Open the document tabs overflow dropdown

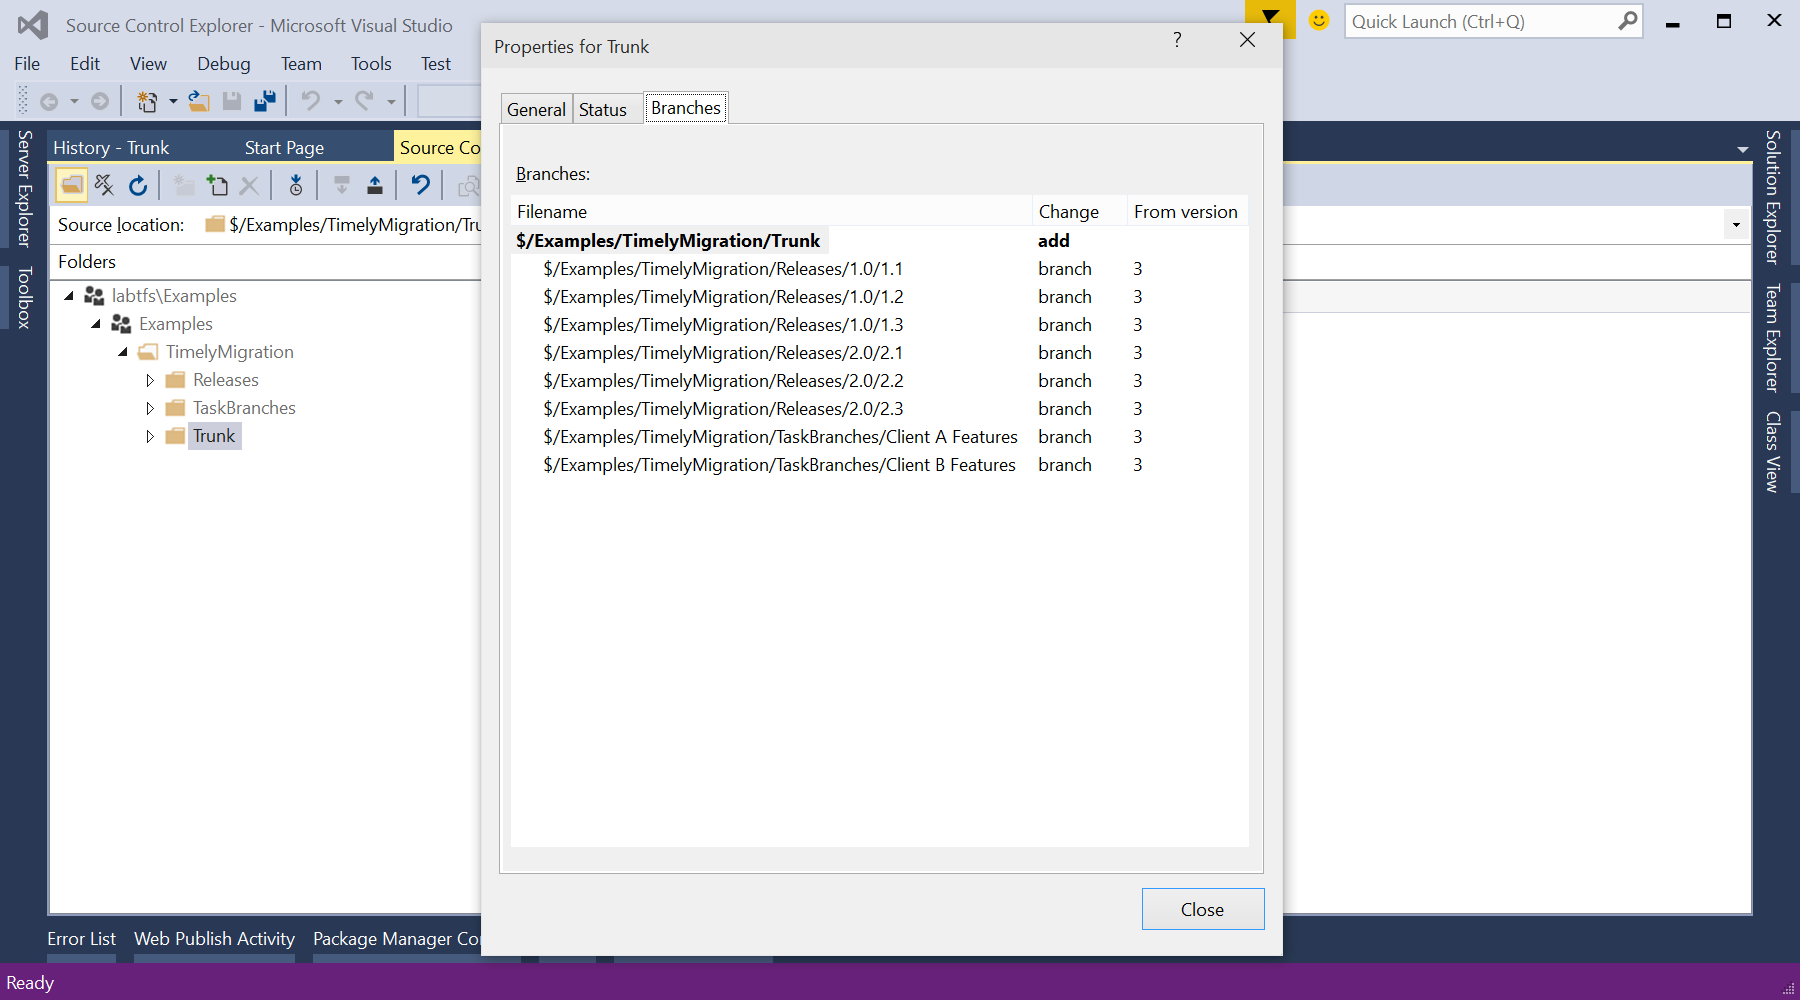1743,149
